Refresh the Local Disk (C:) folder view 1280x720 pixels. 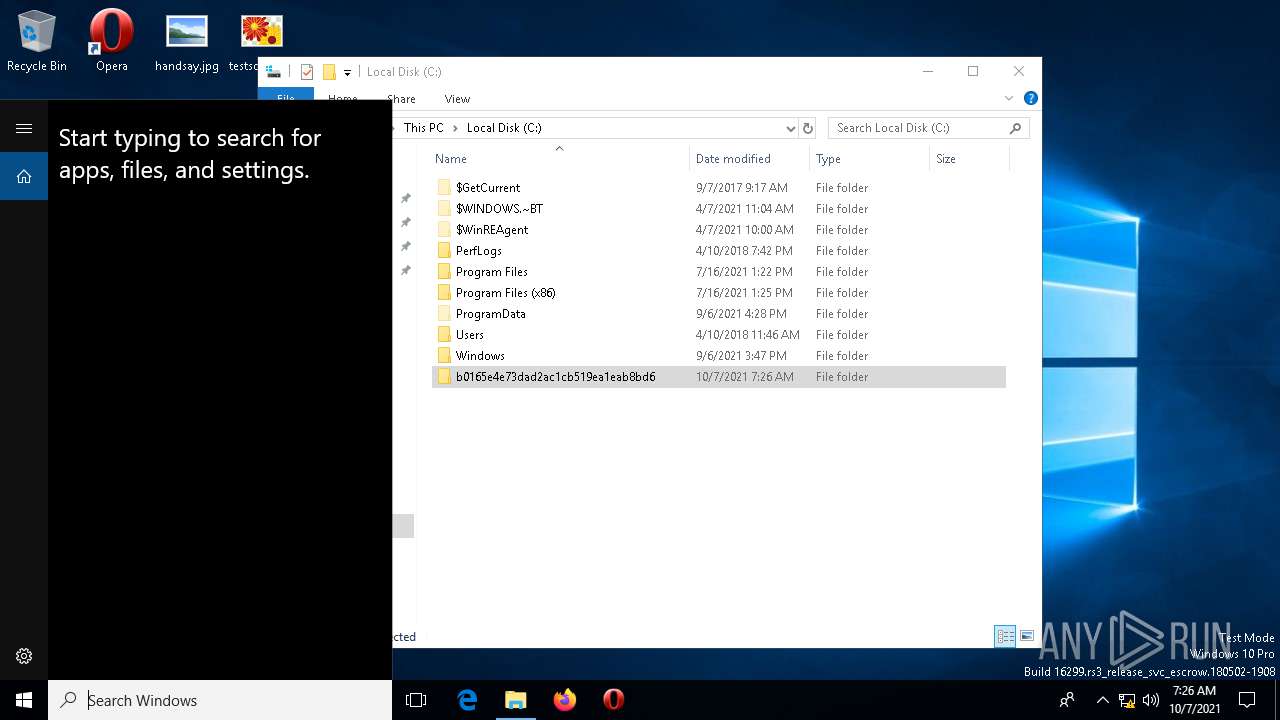[x=808, y=128]
